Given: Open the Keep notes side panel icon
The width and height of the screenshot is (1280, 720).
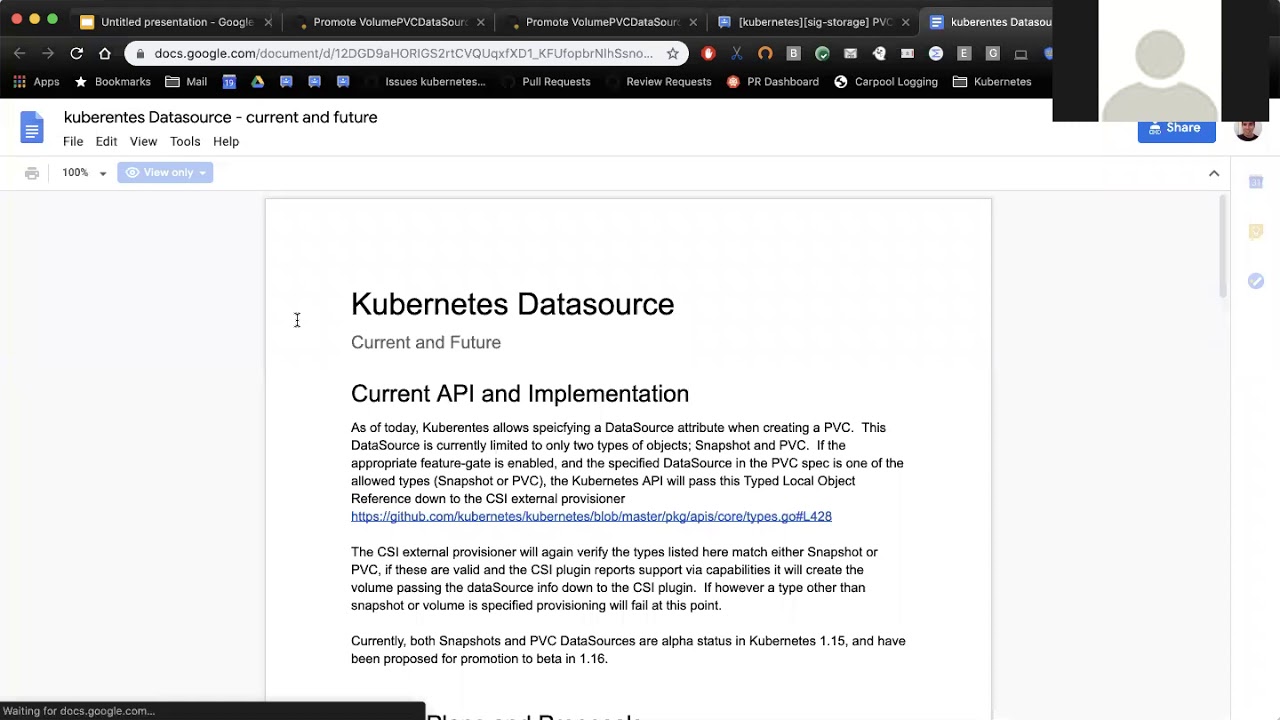Looking at the screenshot, I should (1256, 232).
